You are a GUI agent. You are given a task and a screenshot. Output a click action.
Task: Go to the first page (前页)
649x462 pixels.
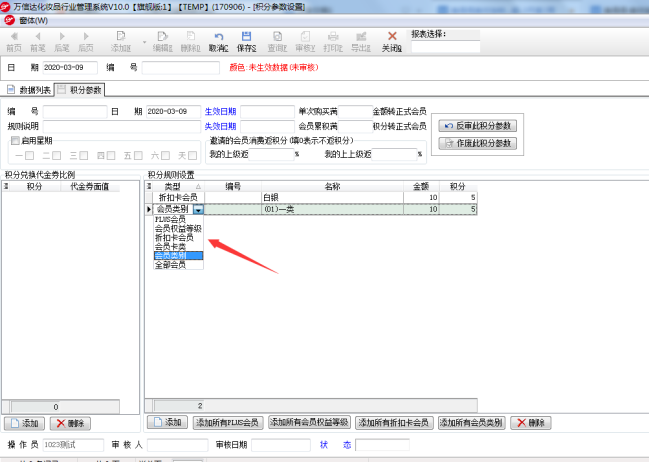pos(14,42)
